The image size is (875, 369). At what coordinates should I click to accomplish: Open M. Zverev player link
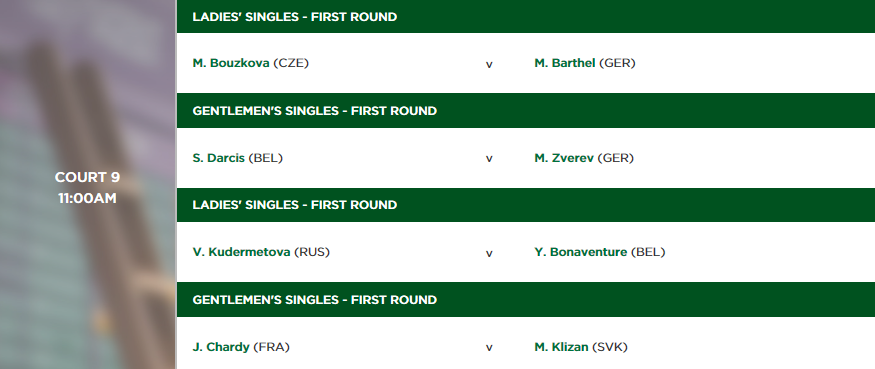564,158
